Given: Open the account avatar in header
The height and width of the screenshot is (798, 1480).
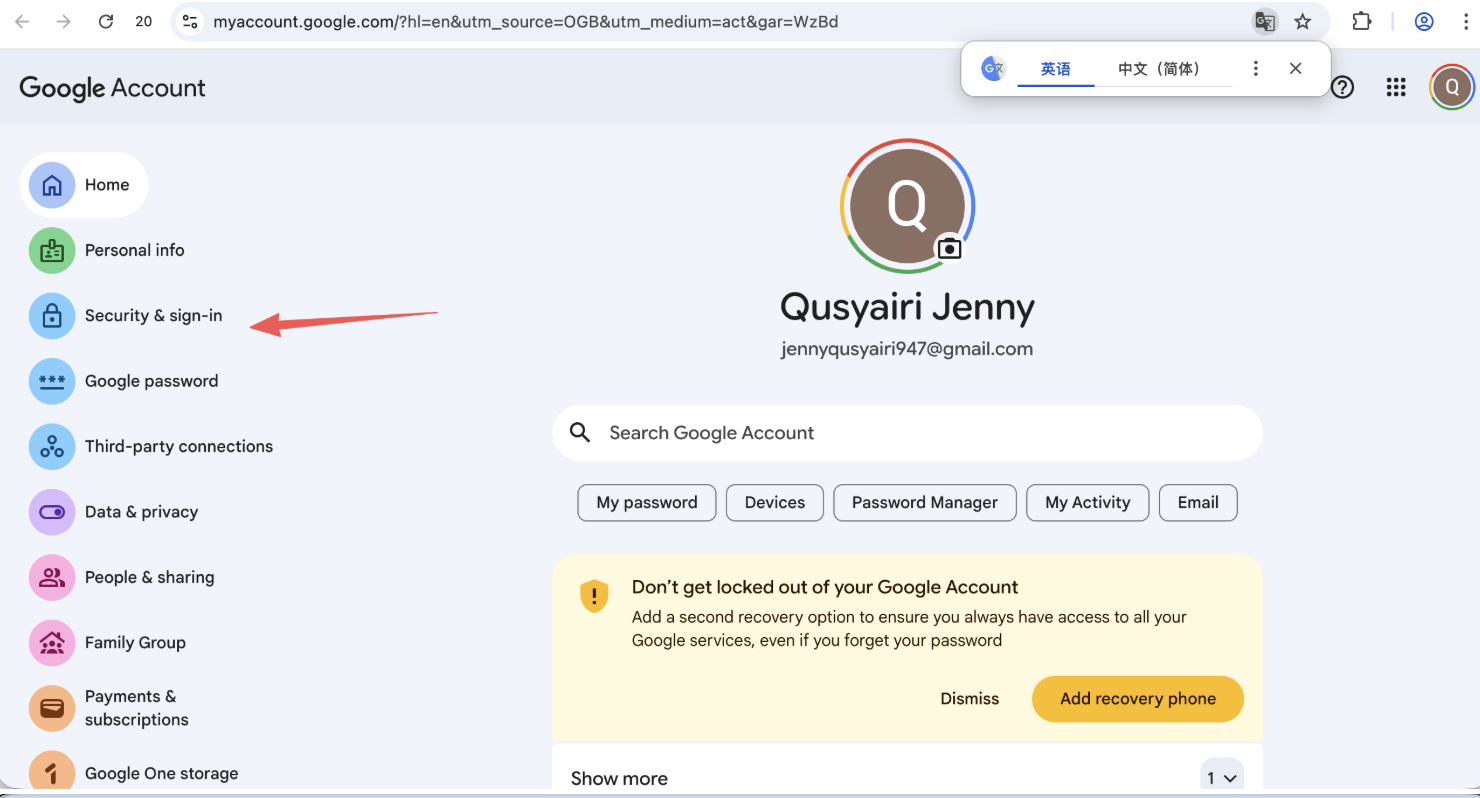Looking at the screenshot, I should (x=1452, y=87).
